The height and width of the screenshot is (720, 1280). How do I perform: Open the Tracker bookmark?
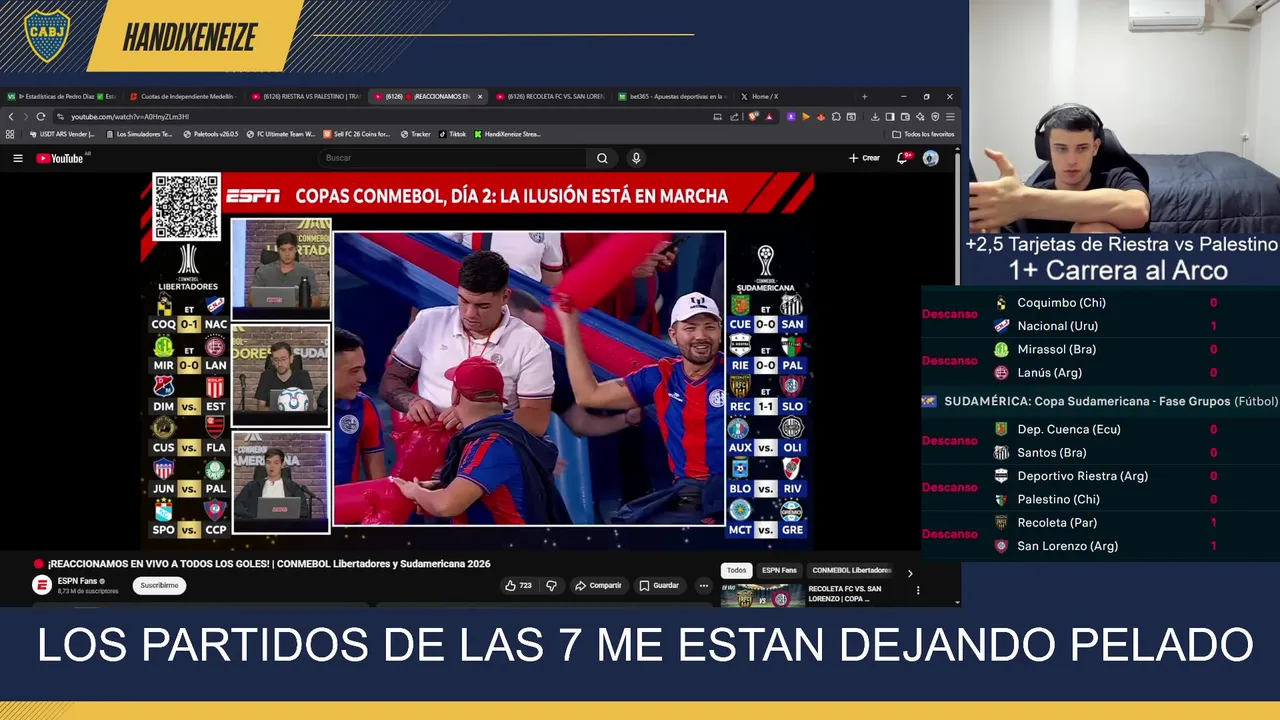pos(416,134)
